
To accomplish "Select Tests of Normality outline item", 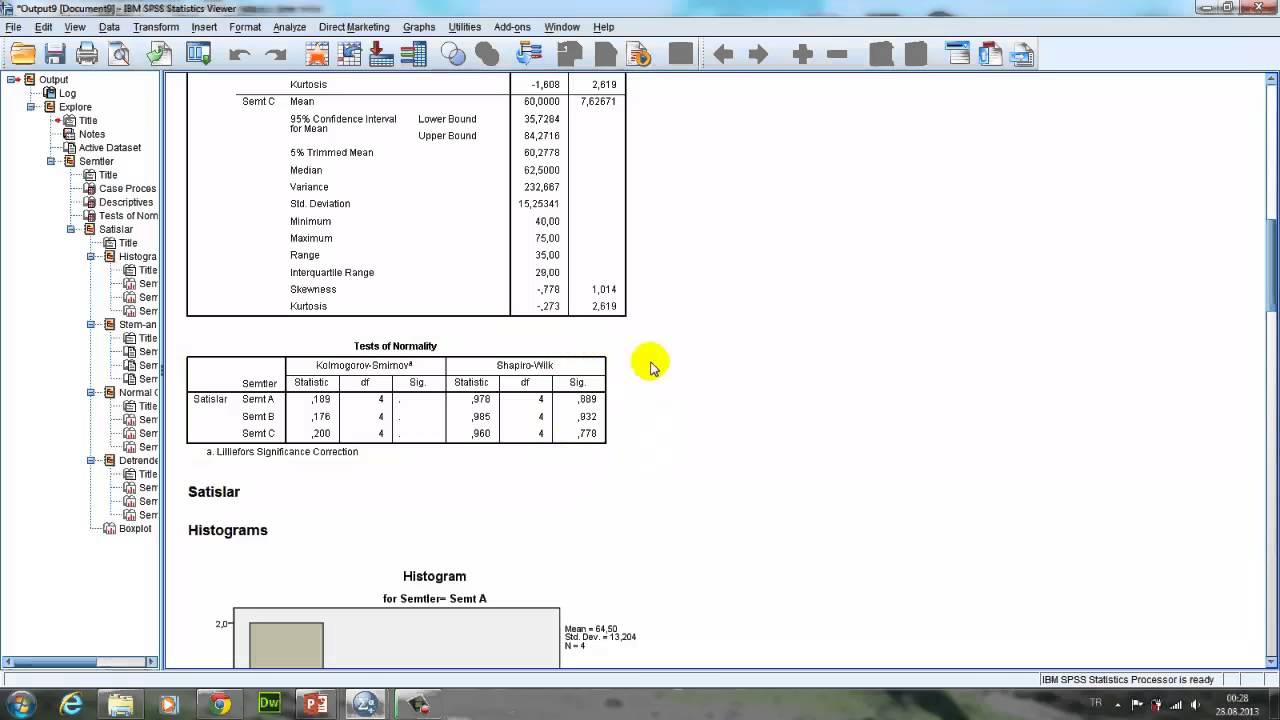I will [x=128, y=216].
